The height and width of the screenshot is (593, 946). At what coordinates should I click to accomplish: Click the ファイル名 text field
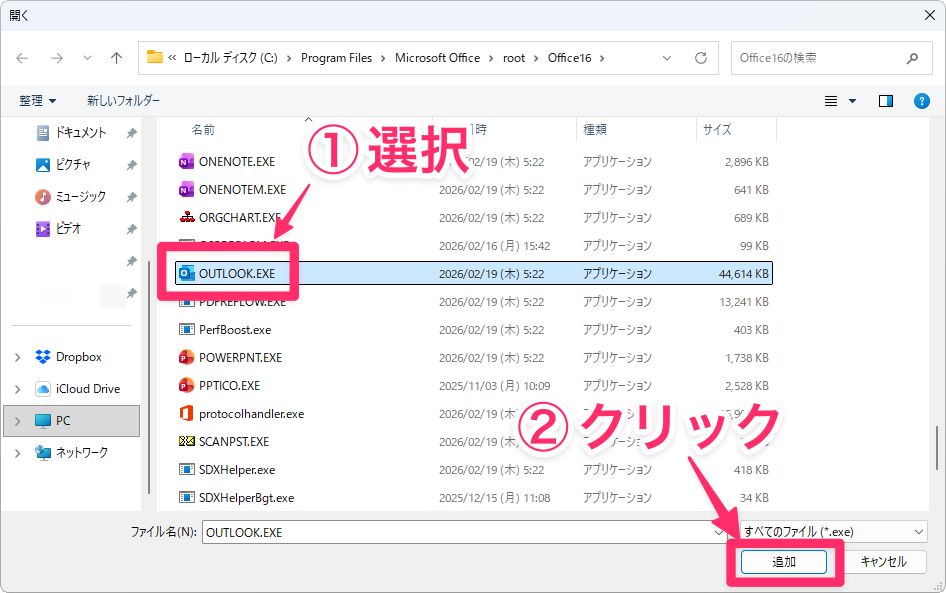click(464, 532)
